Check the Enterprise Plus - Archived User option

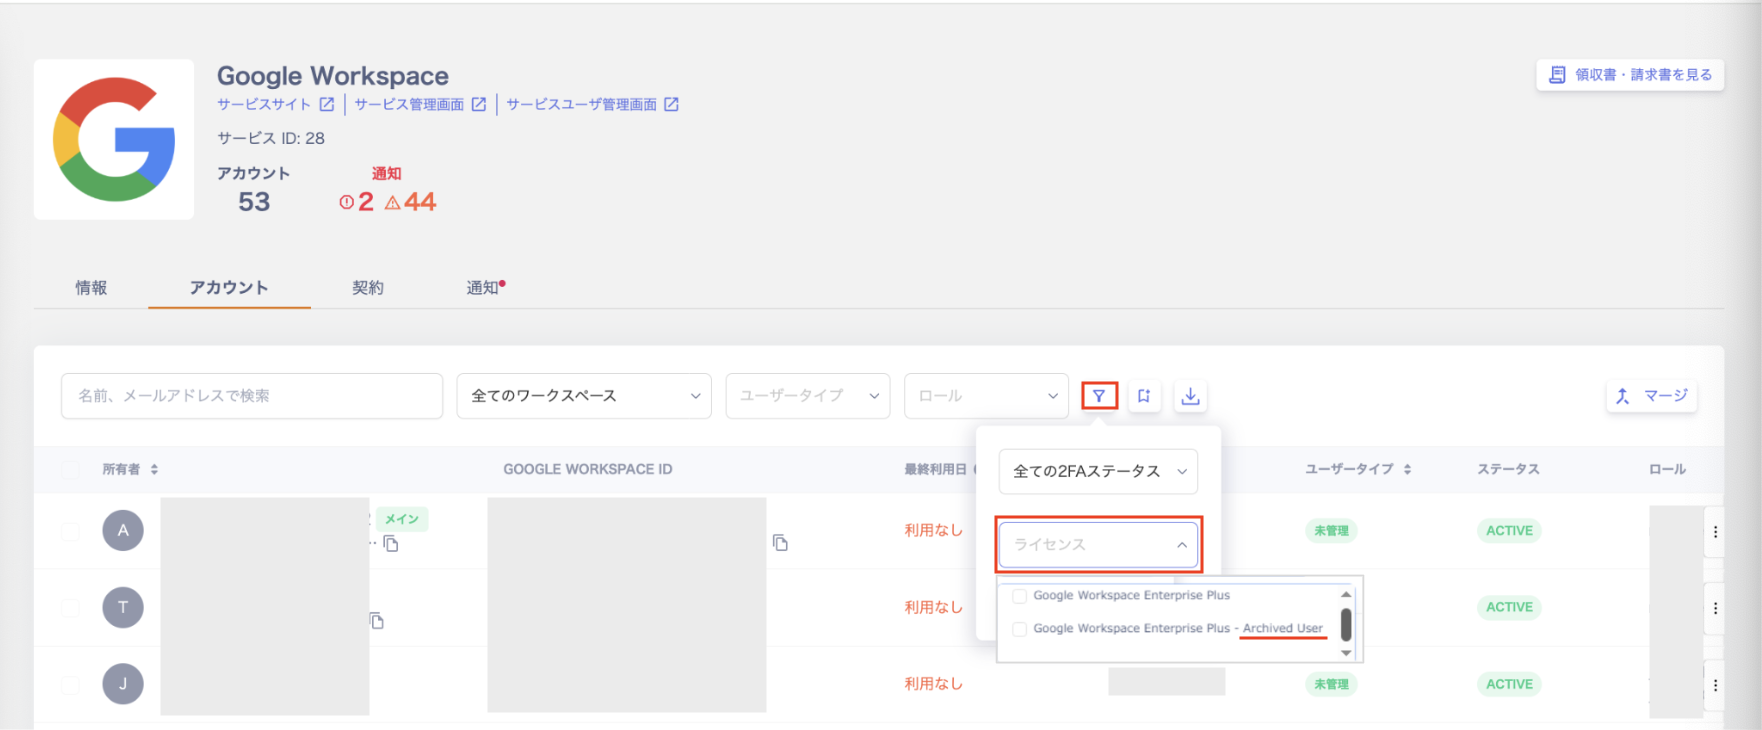(1020, 629)
